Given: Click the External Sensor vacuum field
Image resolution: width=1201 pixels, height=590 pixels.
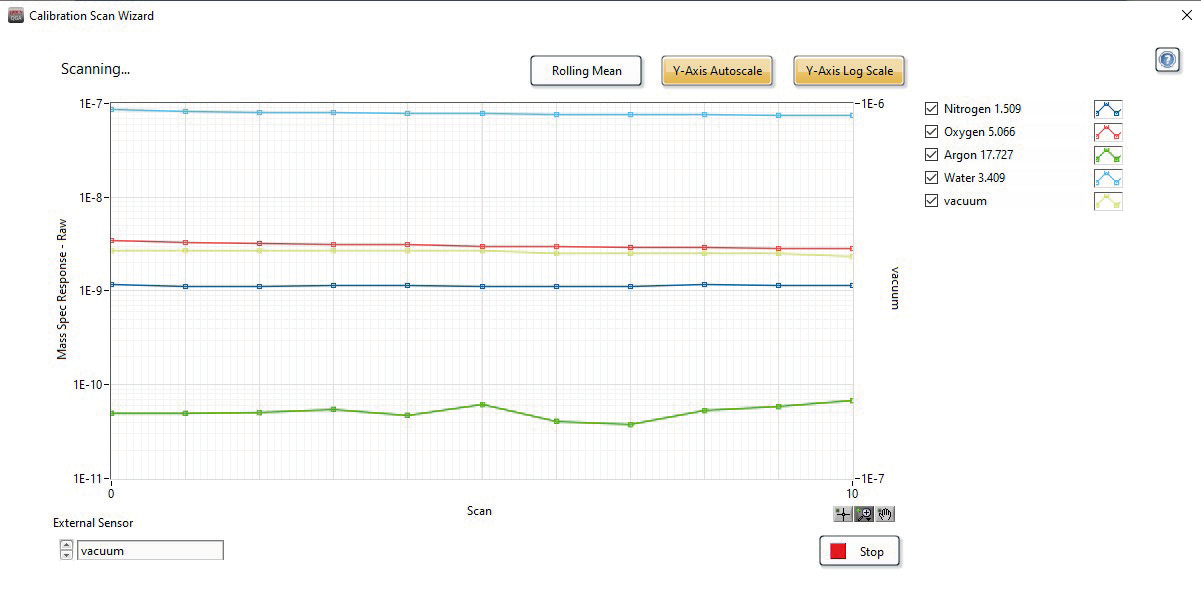Looking at the screenshot, I should click(x=150, y=550).
